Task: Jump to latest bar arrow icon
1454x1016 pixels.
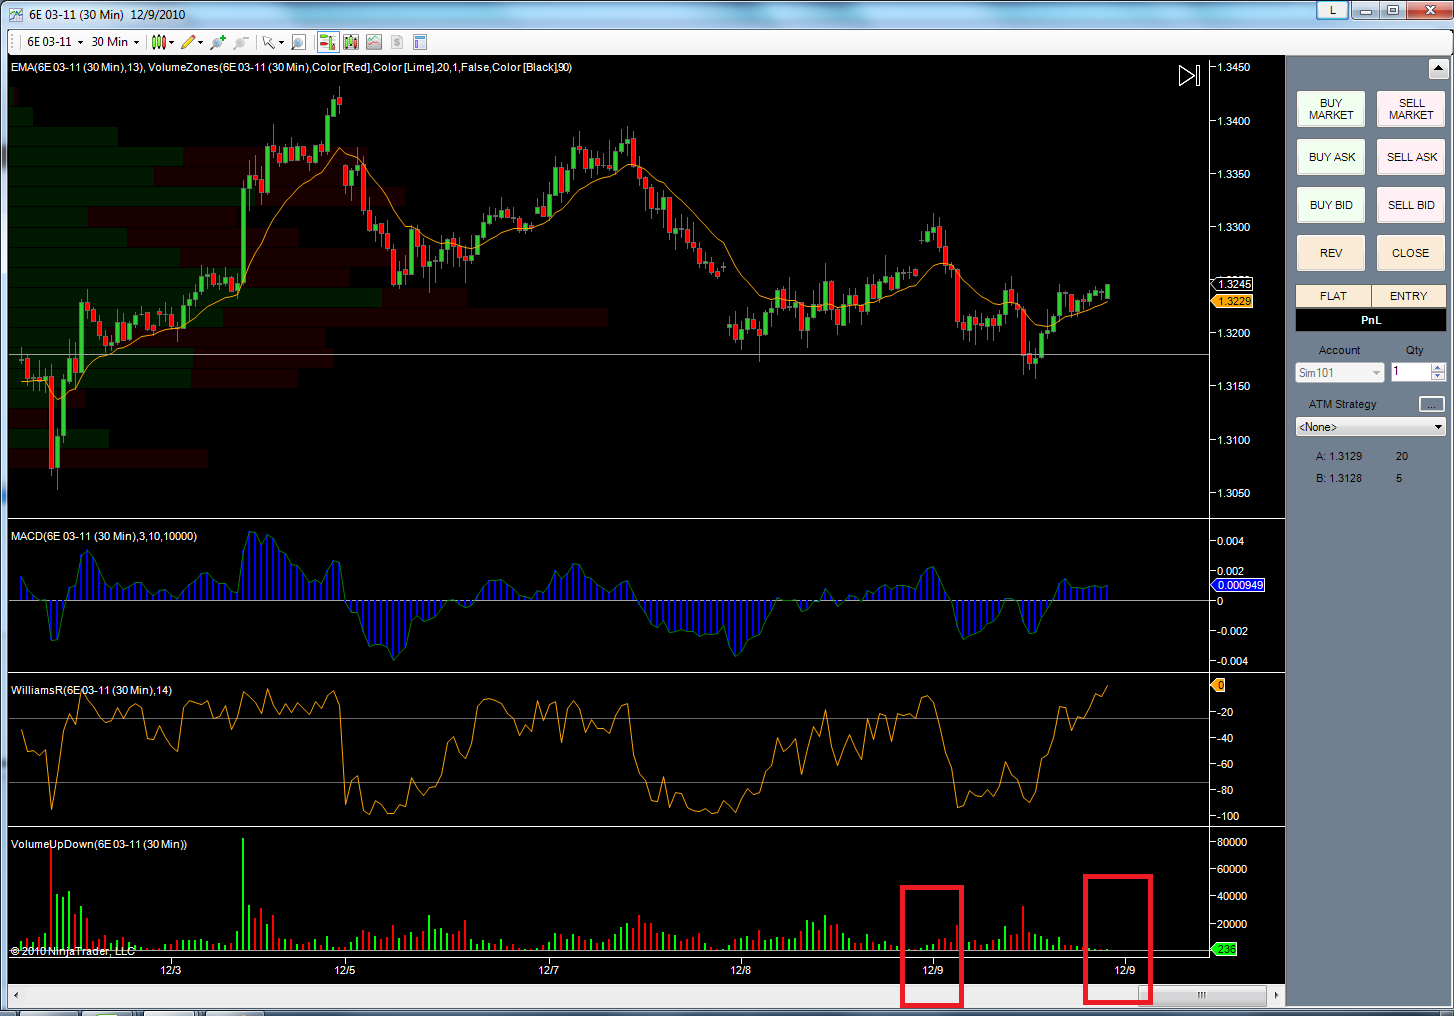Action: pyautogui.click(x=1189, y=76)
